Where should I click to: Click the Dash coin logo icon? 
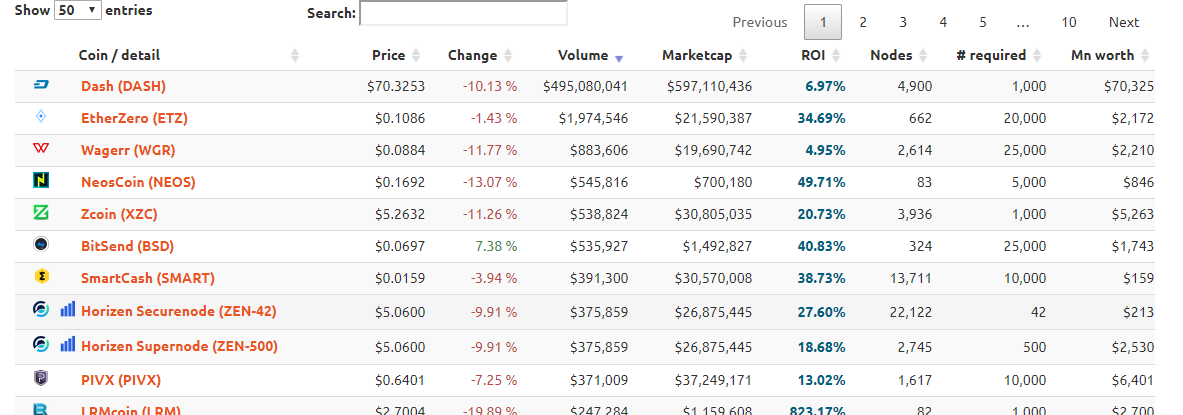click(41, 85)
